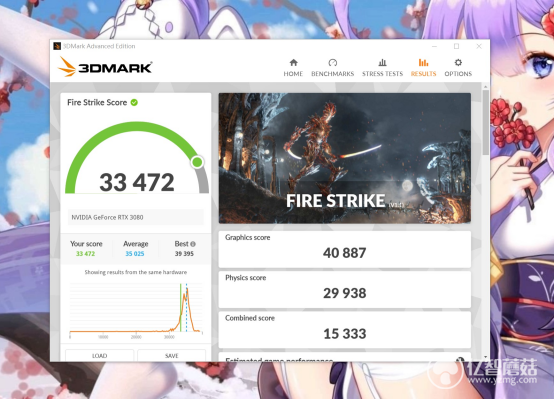
Task: Select the RESULTS bar chart icon
Action: click(423, 63)
